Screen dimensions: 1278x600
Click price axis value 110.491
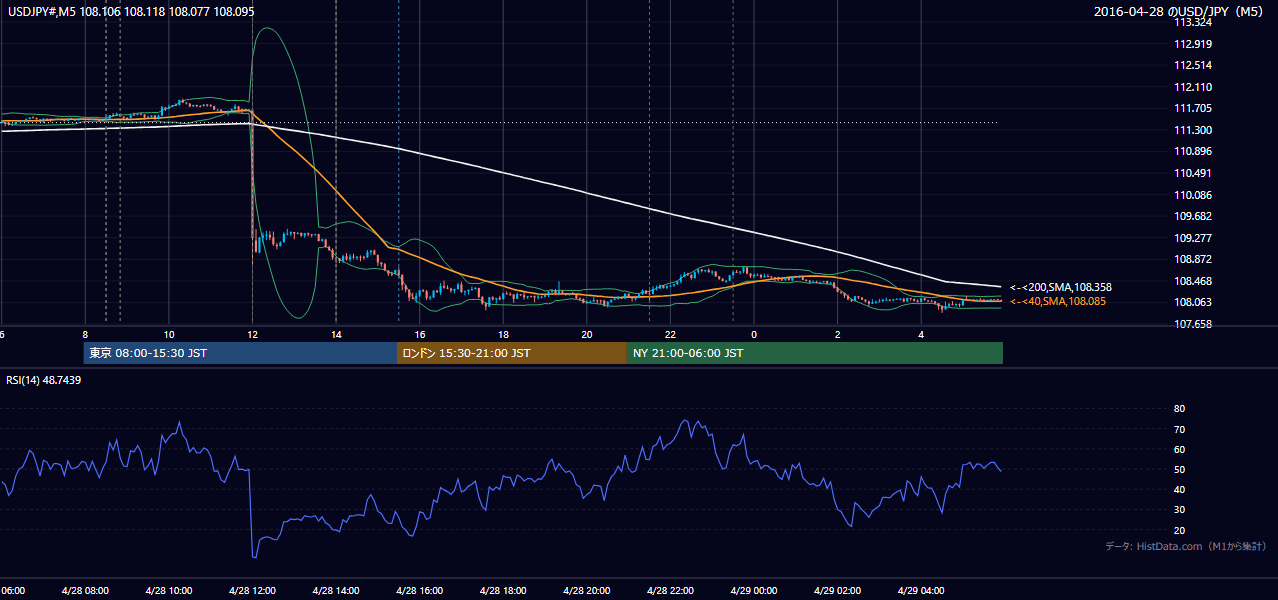coord(1193,173)
